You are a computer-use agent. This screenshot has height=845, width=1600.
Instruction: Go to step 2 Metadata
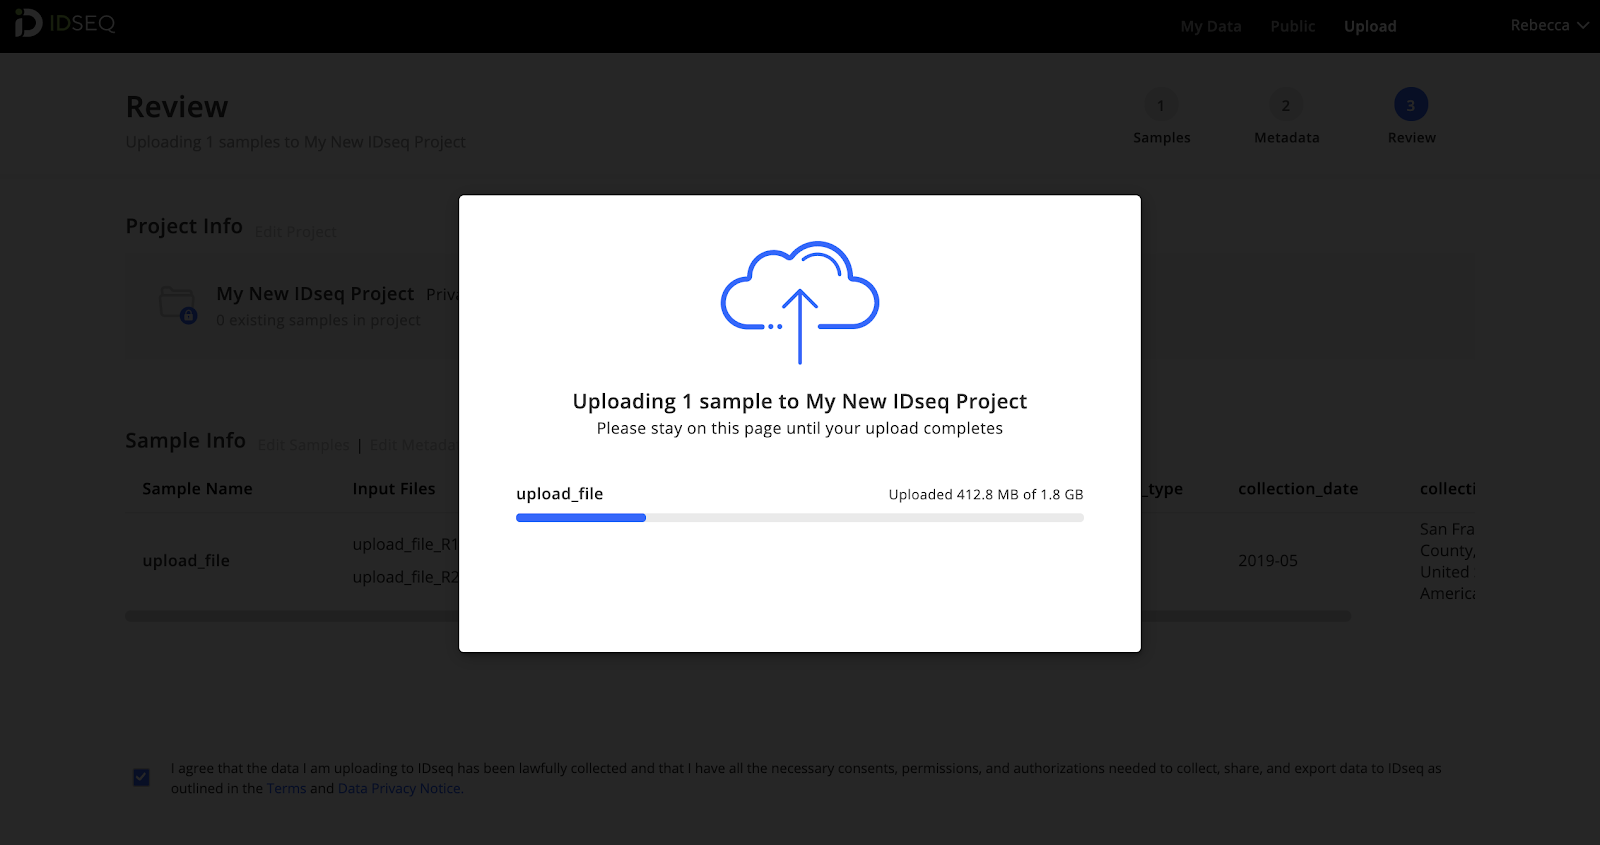1286,118
